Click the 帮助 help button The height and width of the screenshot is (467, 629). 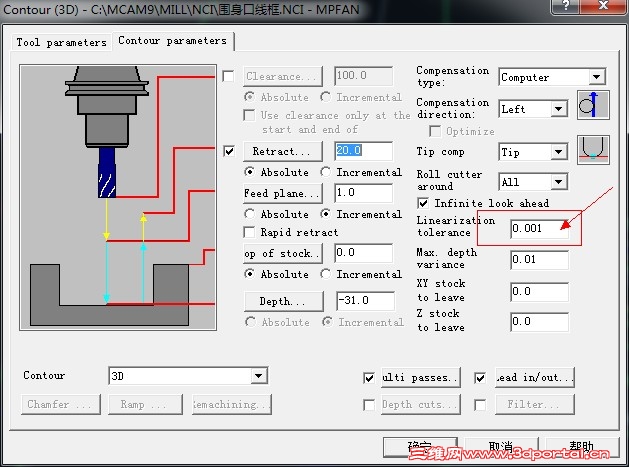[582, 447]
